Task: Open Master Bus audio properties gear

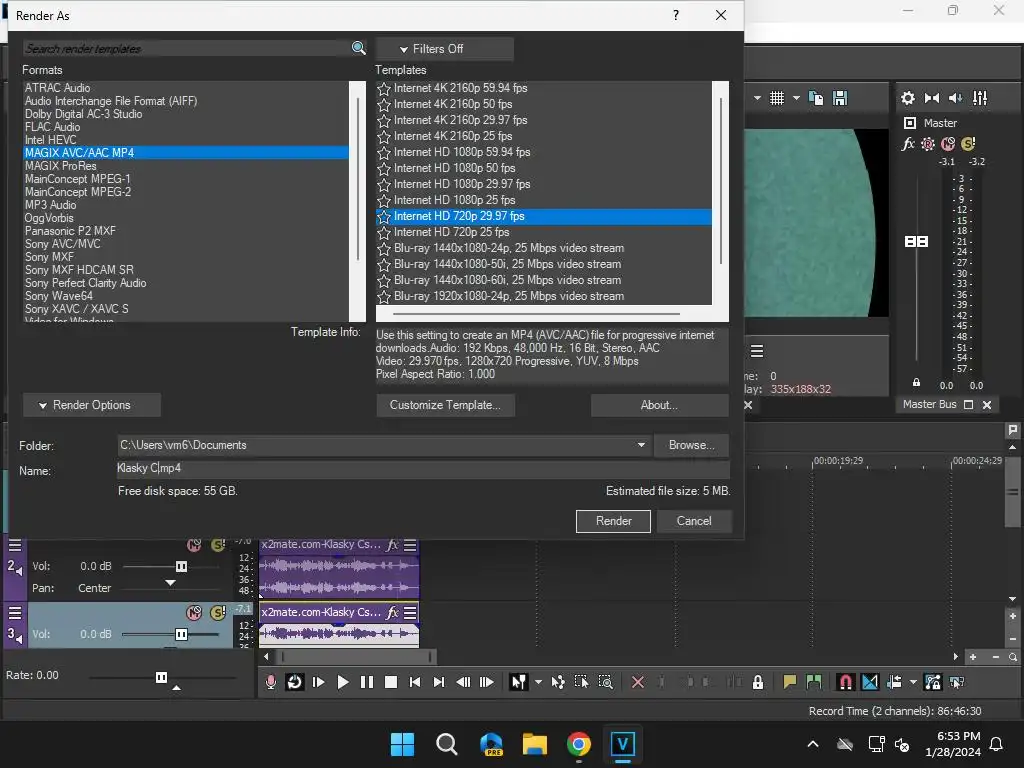Action: pyautogui.click(x=908, y=98)
